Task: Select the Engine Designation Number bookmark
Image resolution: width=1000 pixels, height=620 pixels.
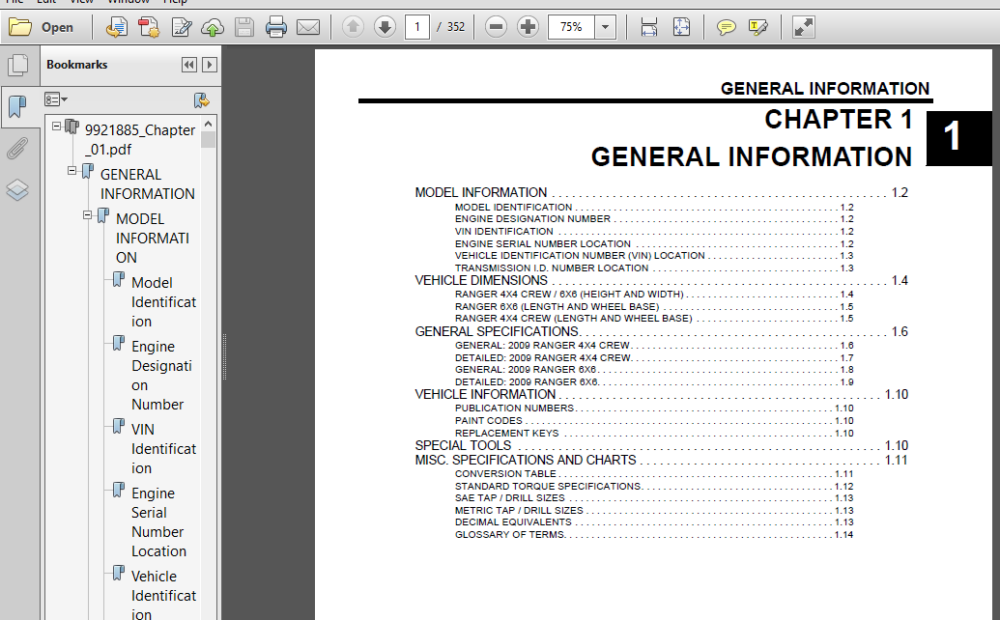Action: pos(161,375)
